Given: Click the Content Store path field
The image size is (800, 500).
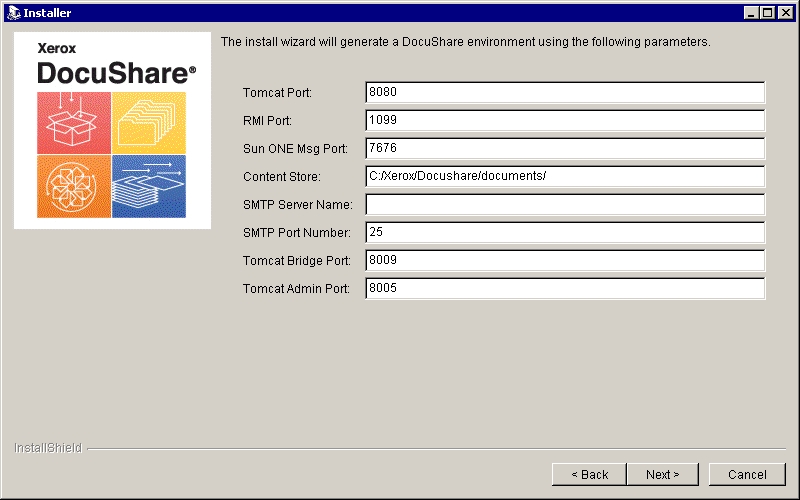Looking at the screenshot, I should point(565,177).
